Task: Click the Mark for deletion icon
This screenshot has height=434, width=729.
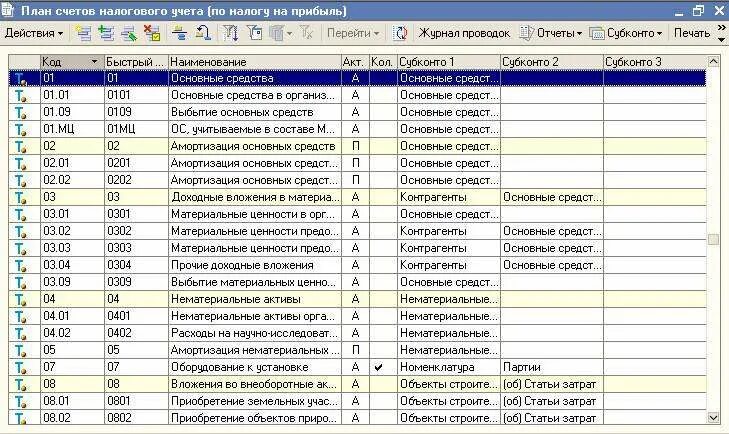Action: [152, 33]
